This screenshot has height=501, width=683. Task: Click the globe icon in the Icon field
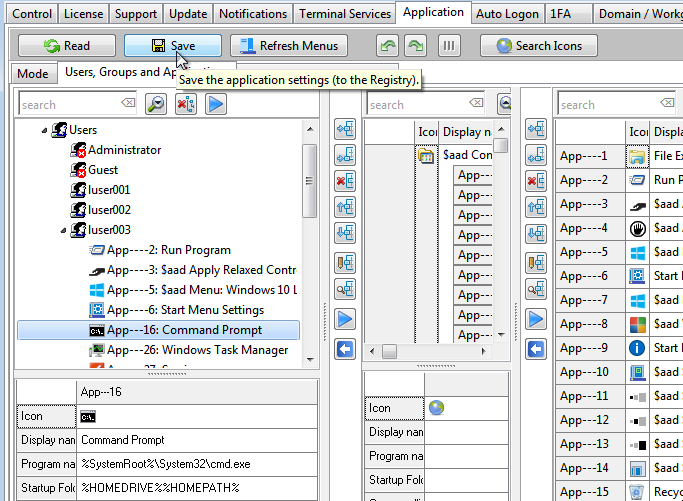pos(436,408)
